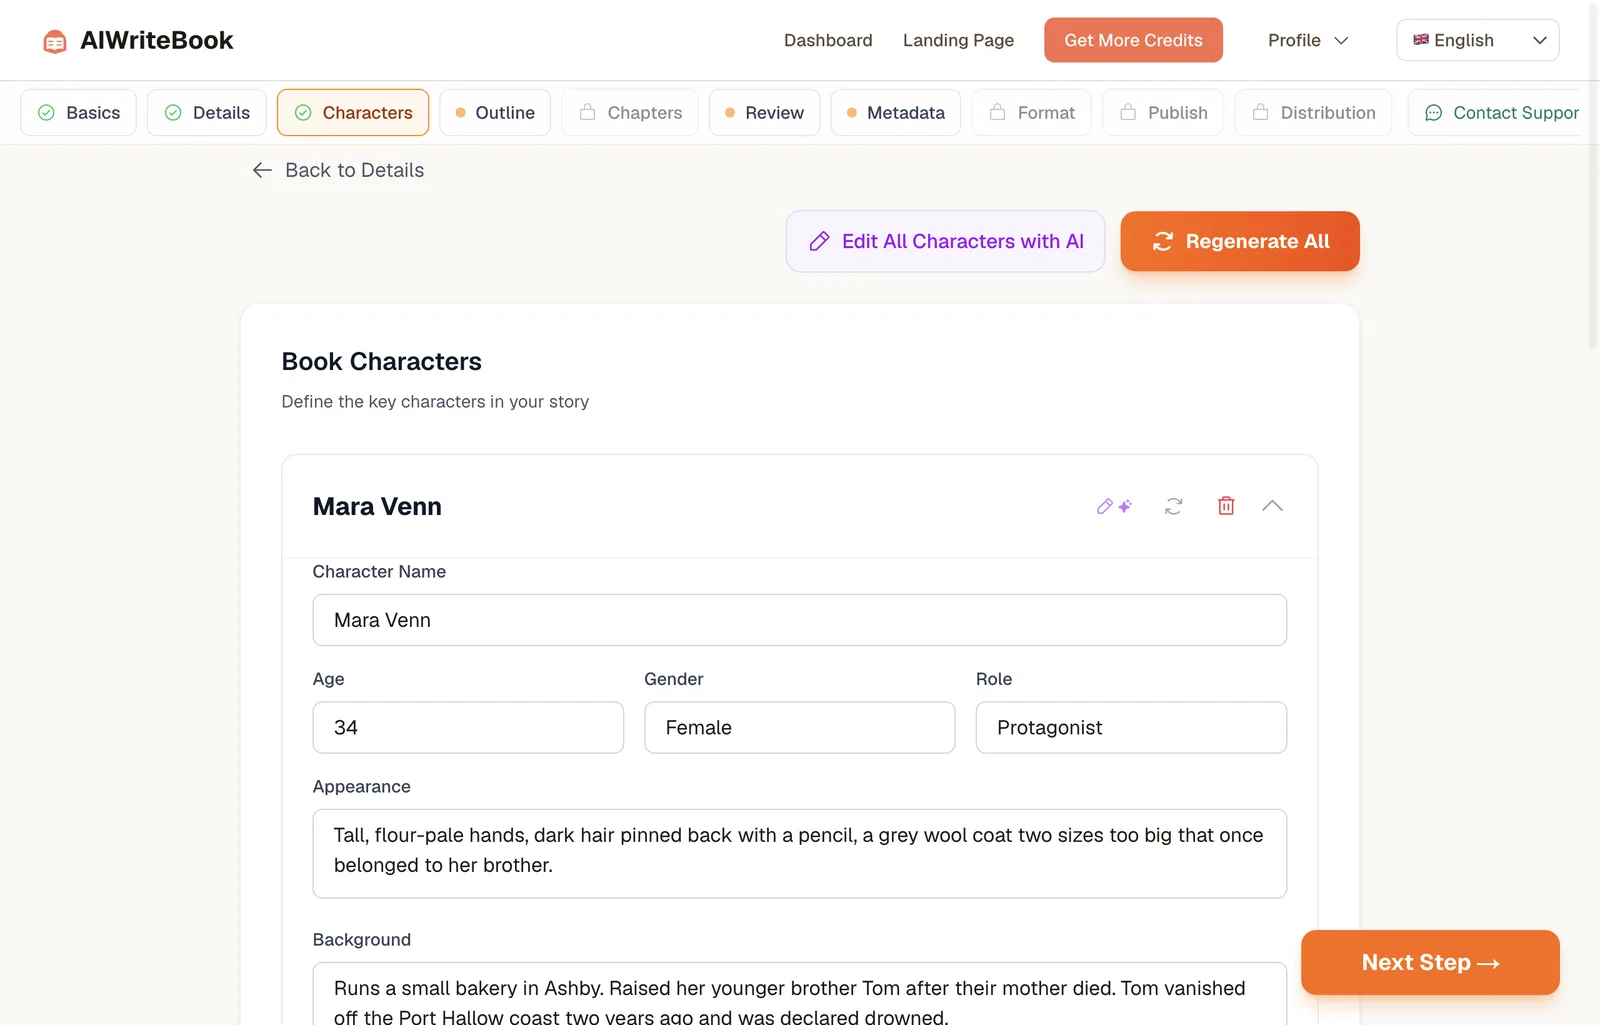Screen dimensions: 1600x1025
Task: Click the check icon on the Details tab
Action: [173, 113]
